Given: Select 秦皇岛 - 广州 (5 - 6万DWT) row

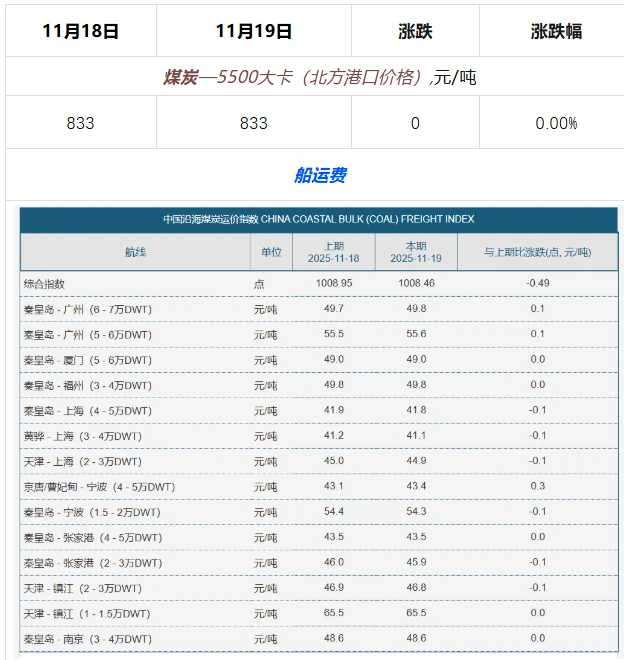Looking at the screenshot, I should [x=319, y=334].
